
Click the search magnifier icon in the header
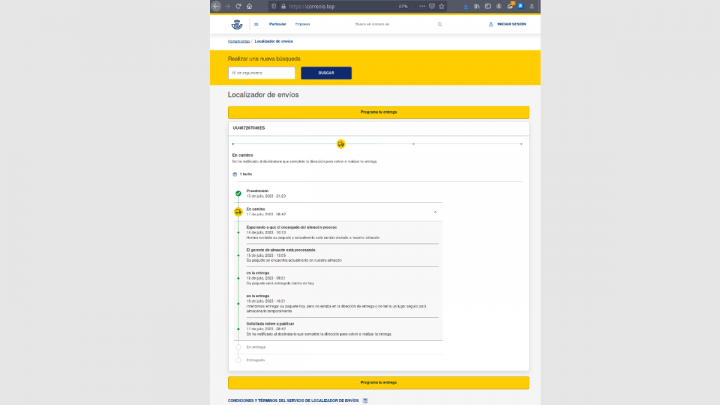point(441,23)
